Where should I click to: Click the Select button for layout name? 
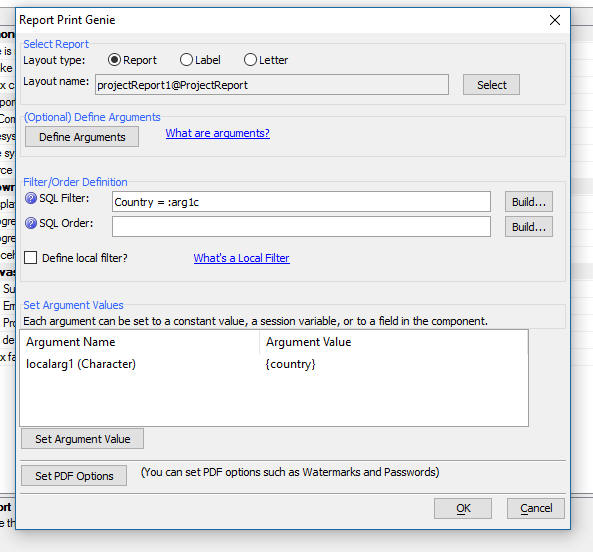[491, 85]
